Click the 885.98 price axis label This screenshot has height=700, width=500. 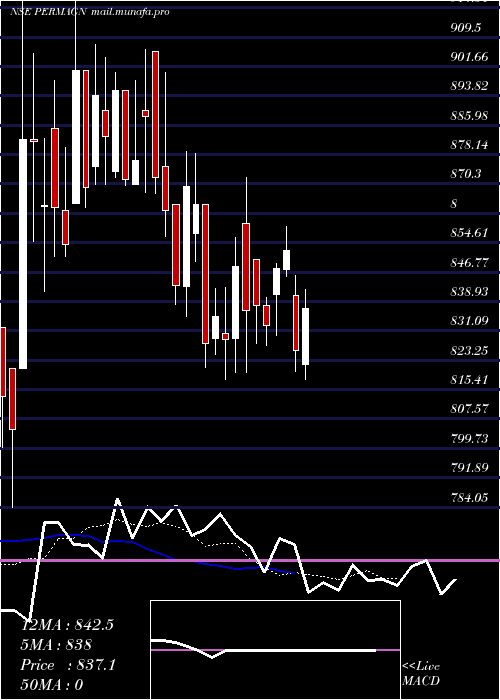469,116
